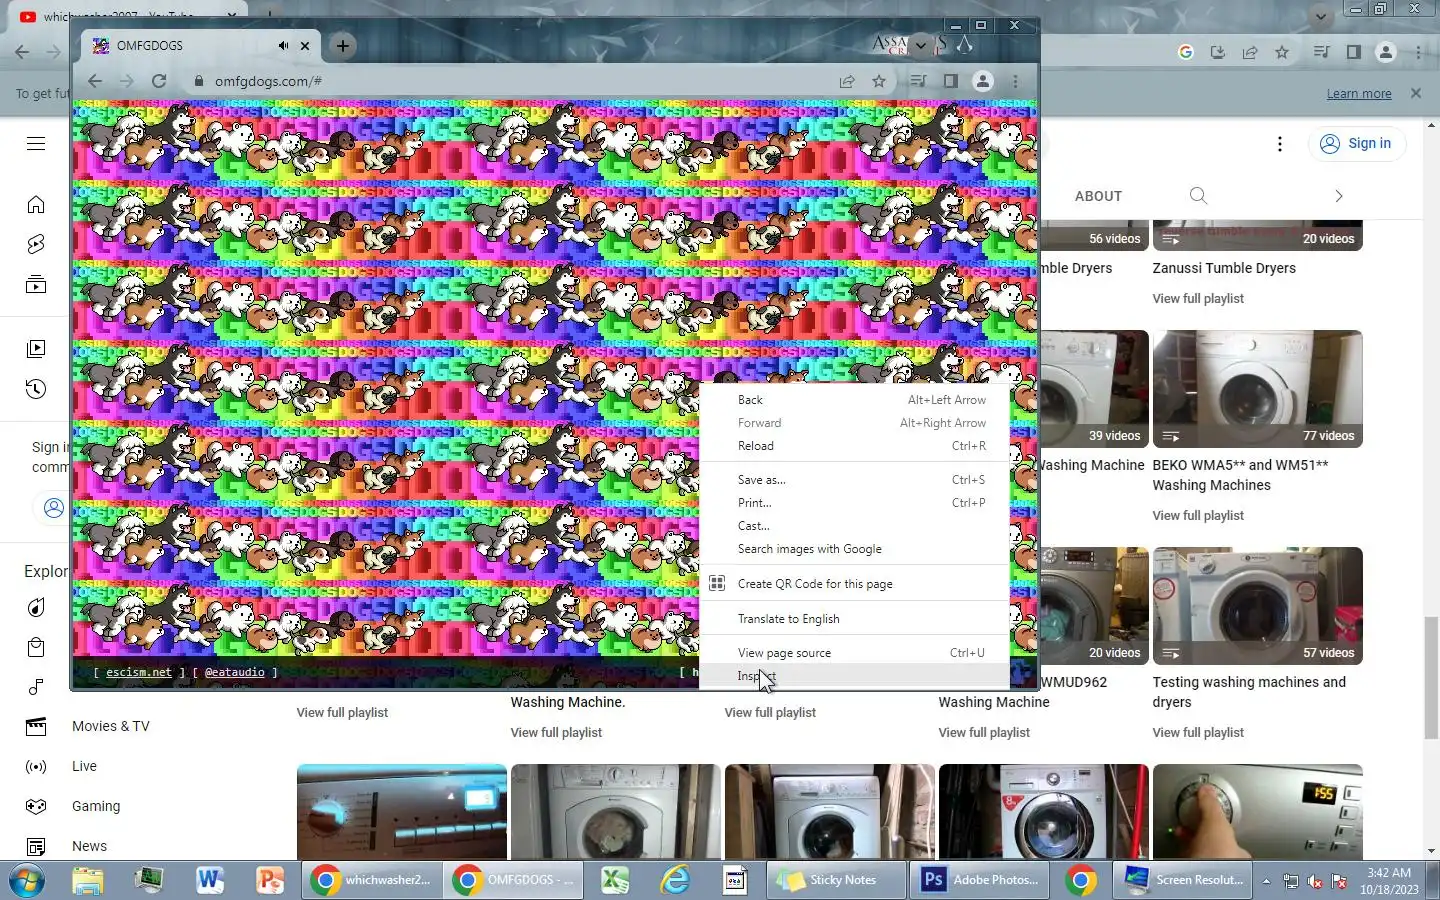The width and height of the screenshot is (1440, 900).
Task: Open @eataudio link at page bottom
Action: pyautogui.click(x=235, y=672)
